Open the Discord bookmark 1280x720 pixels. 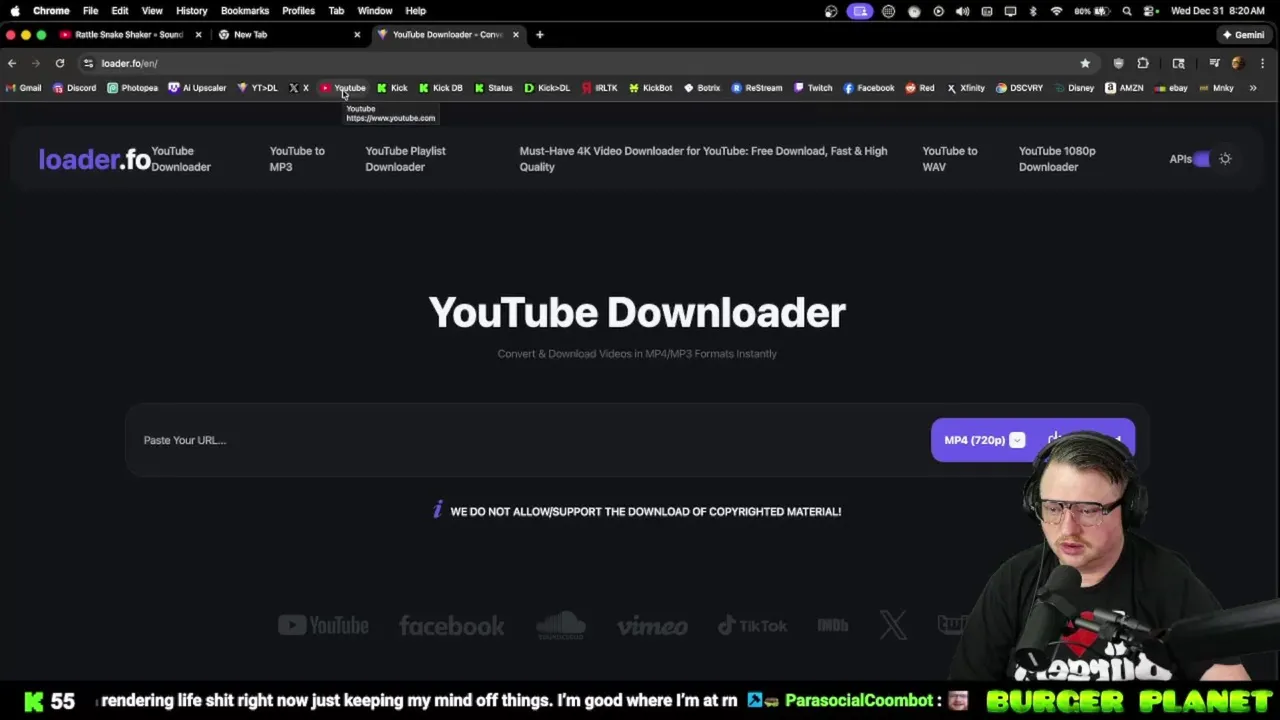pos(74,88)
